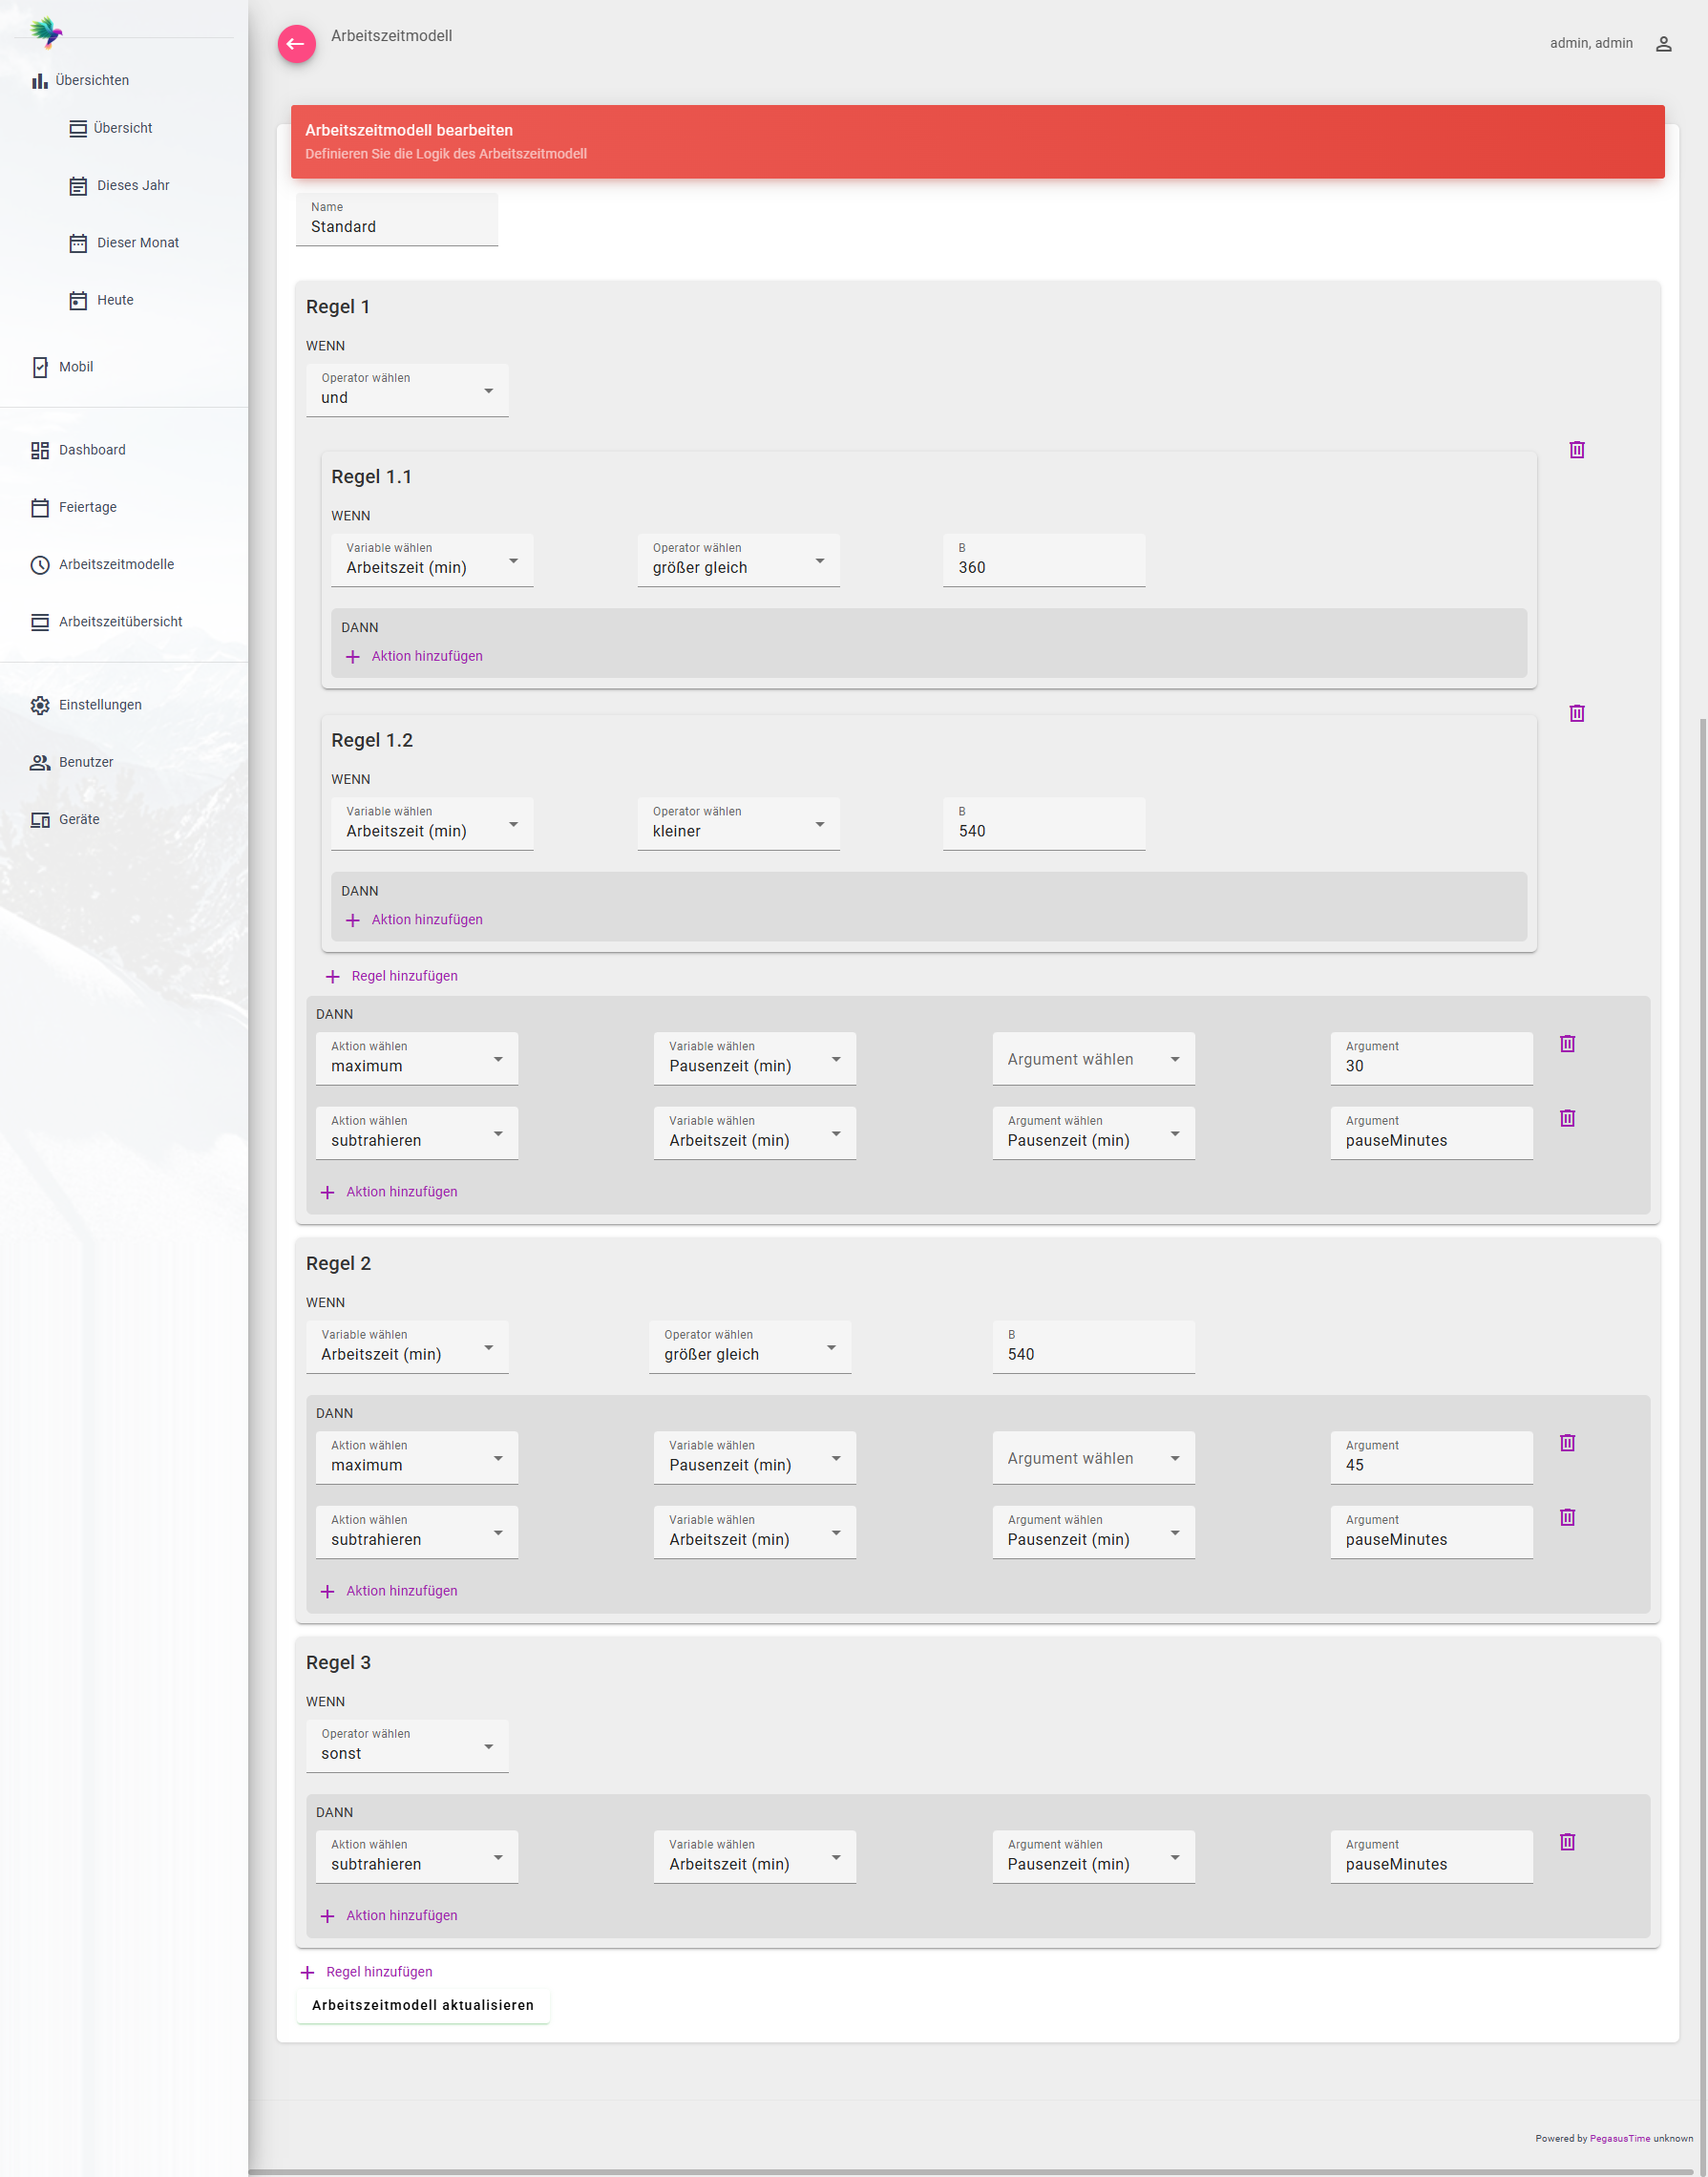Remove the maximum 30 action with trash icon

pyautogui.click(x=1567, y=1043)
